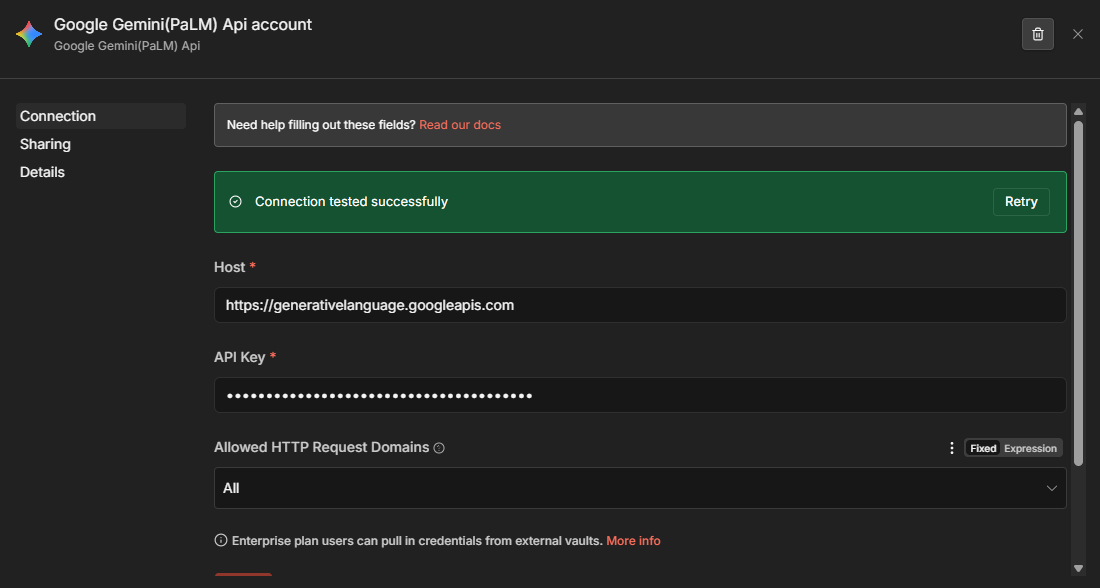Click the 'Google Gemini(PaLM) Api' subtitle text
The image size is (1100, 588).
click(x=127, y=46)
